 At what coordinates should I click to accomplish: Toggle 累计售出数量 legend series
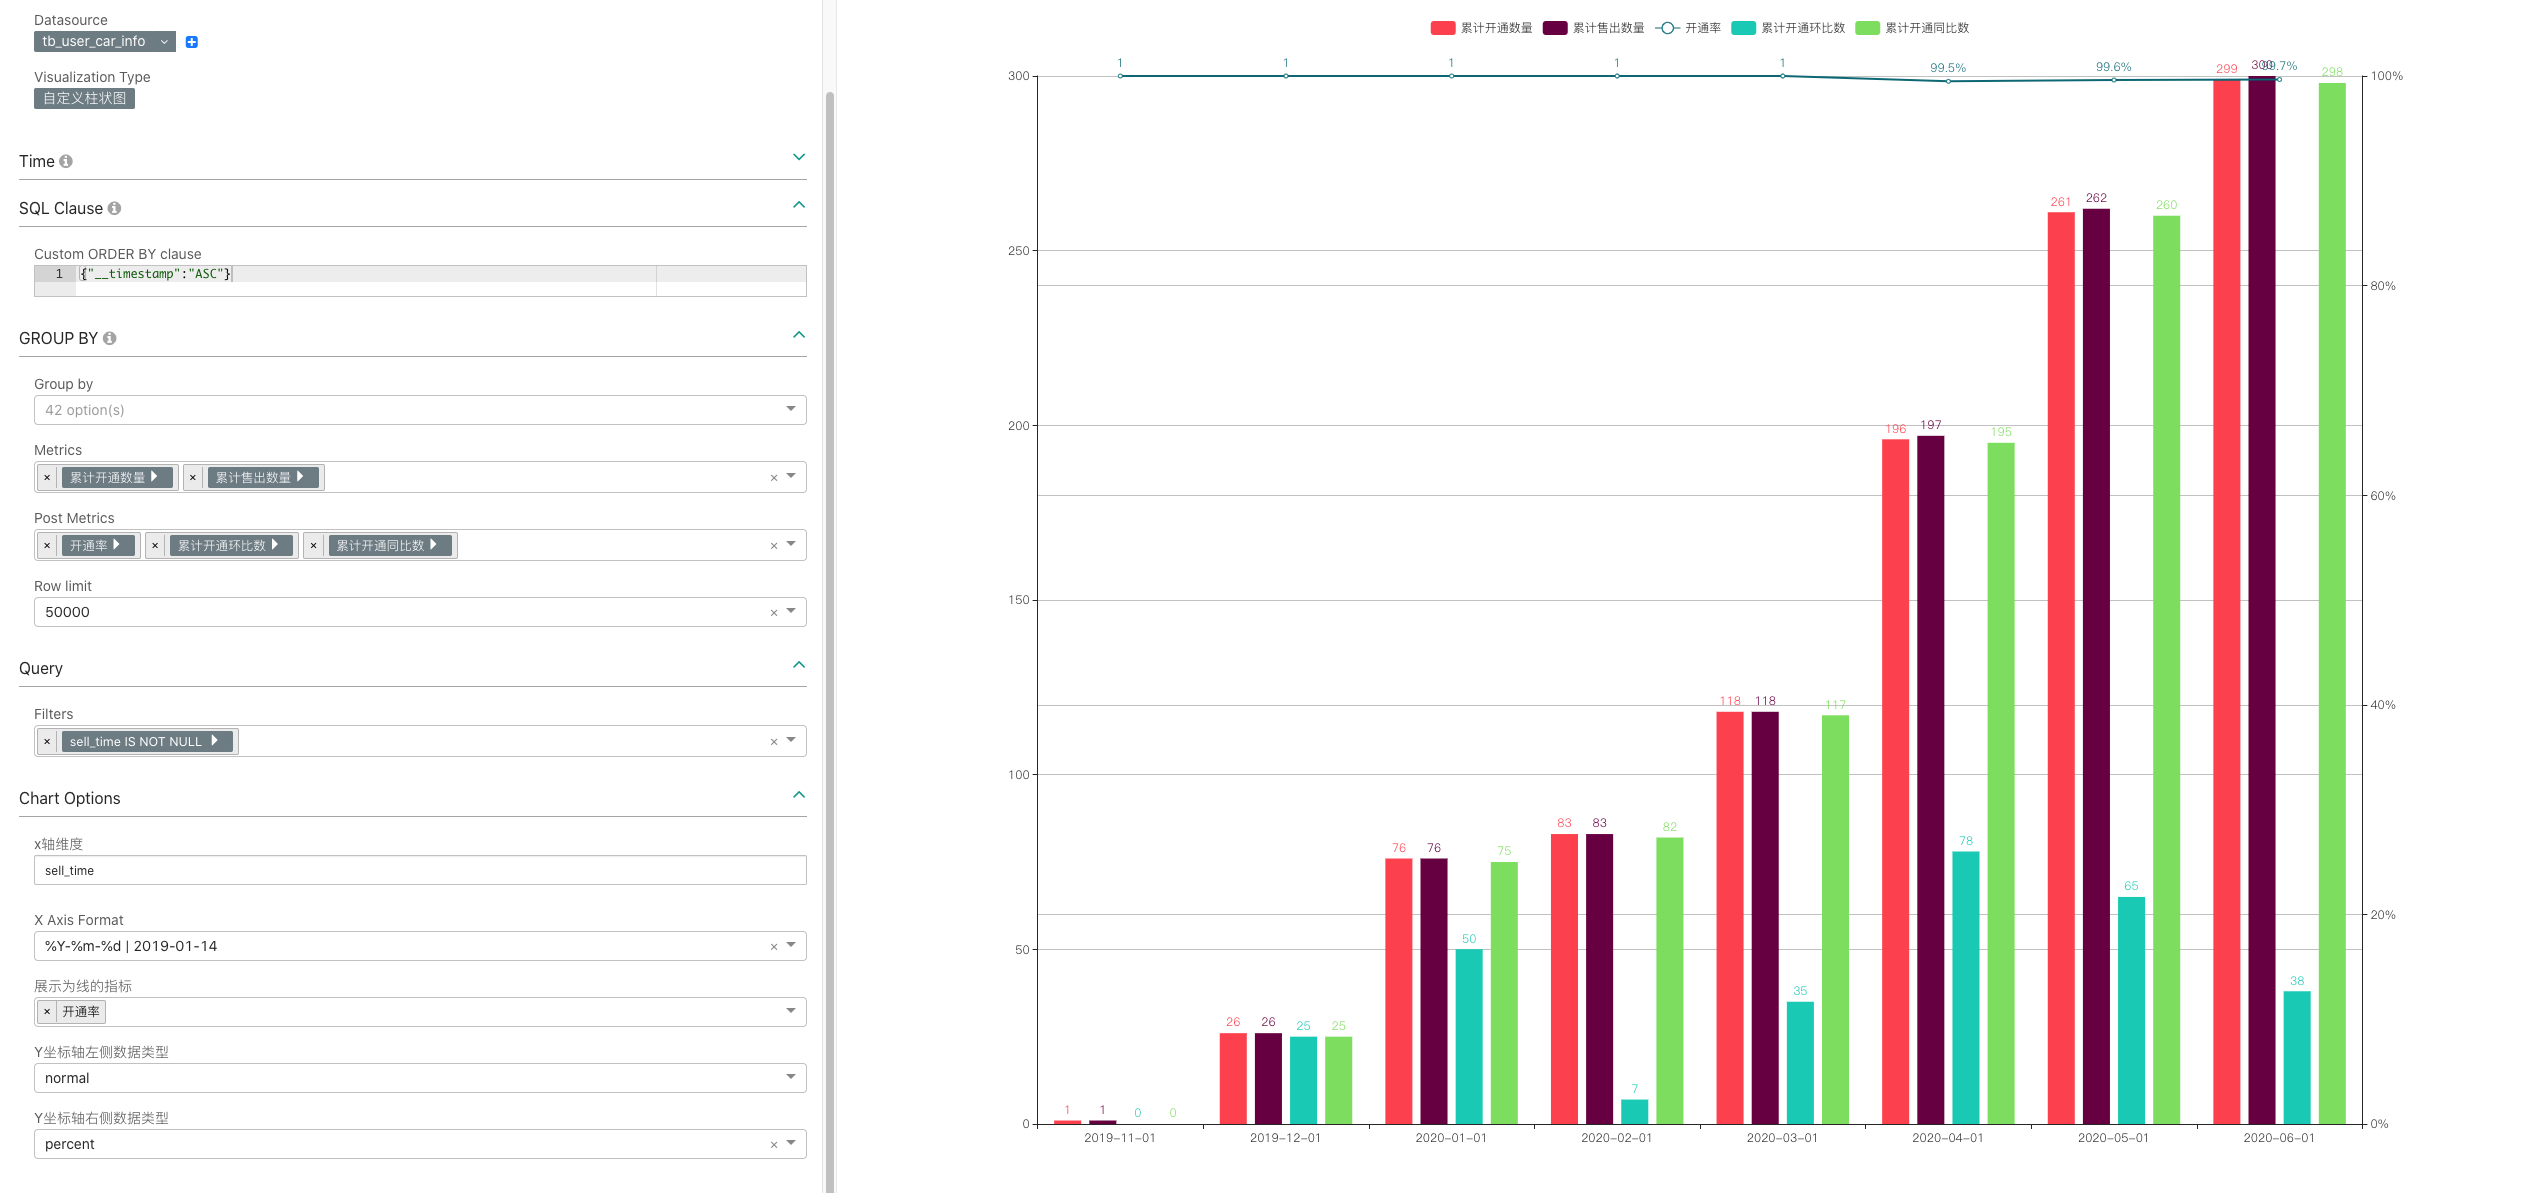(x=1593, y=28)
